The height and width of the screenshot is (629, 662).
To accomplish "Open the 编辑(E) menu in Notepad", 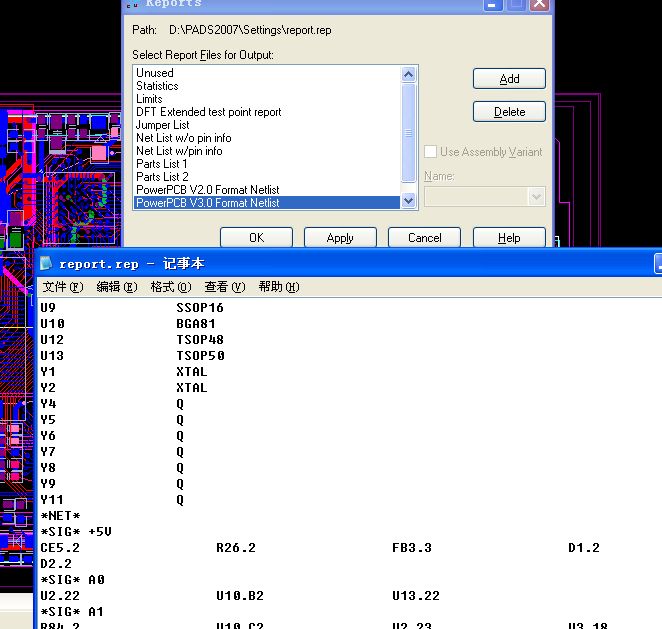I will click(x=117, y=287).
